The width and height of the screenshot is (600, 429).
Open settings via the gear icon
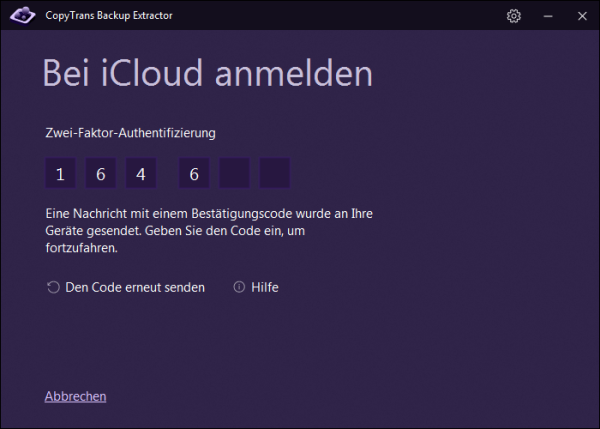pos(514,15)
